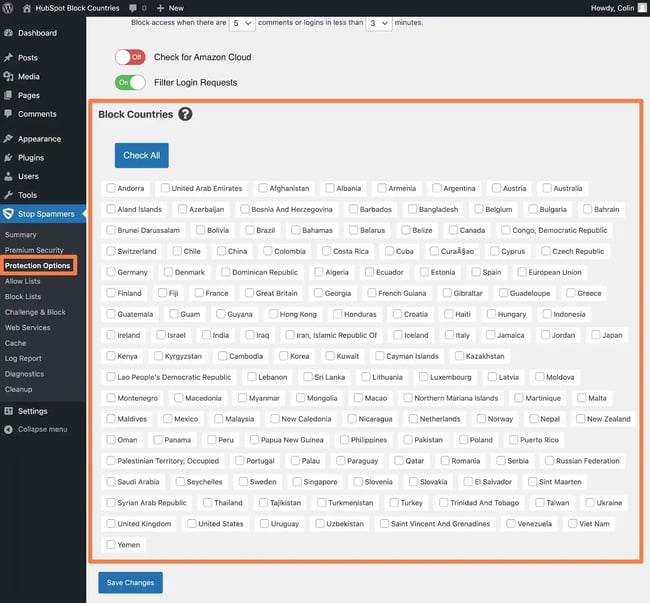This screenshot has height=603, width=650.
Task: Select the Saint Vincent And Grenadines checkbox
Action: (x=384, y=523)
